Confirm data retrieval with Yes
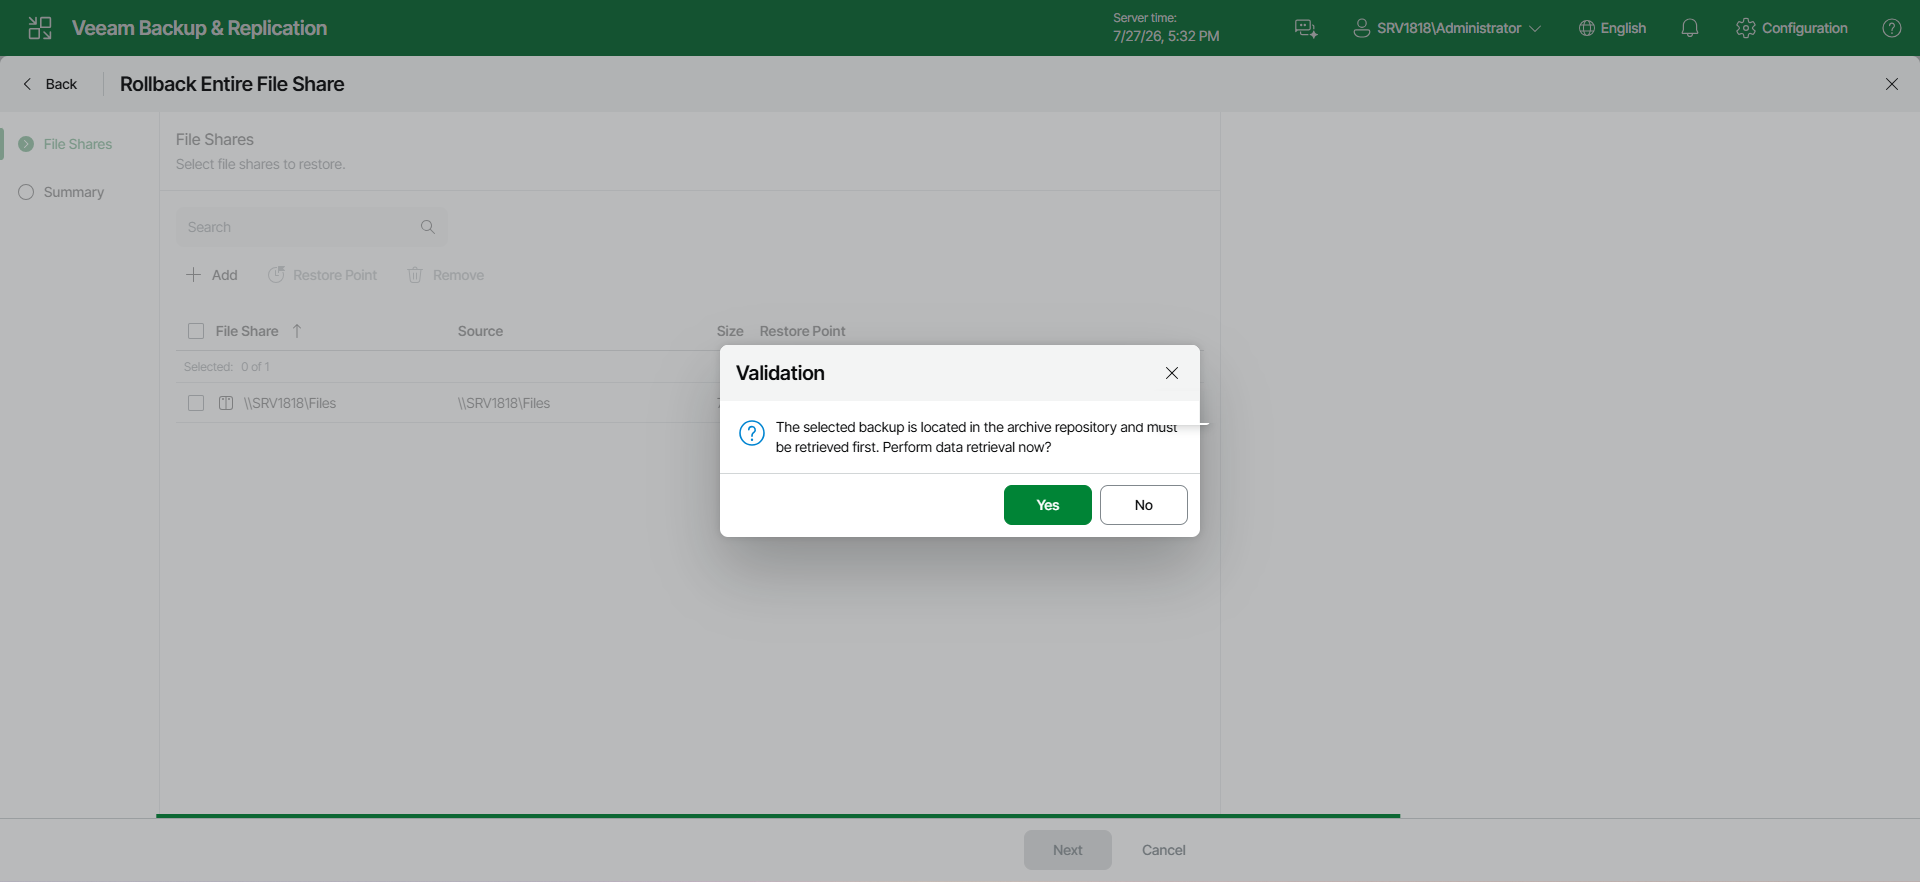This screenshot has height=882, width=1920. (1048, 505)
